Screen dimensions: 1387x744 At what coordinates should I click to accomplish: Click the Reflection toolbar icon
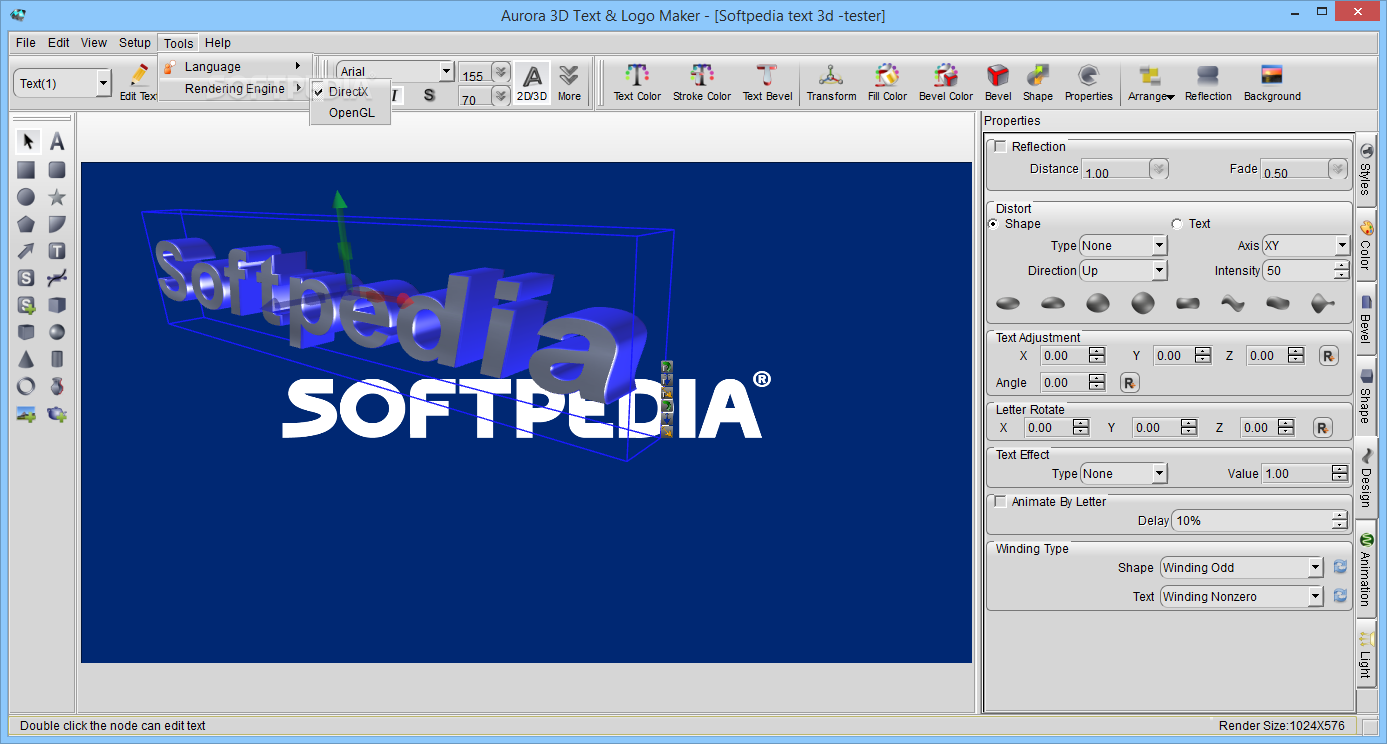[x=1208, y=82]
